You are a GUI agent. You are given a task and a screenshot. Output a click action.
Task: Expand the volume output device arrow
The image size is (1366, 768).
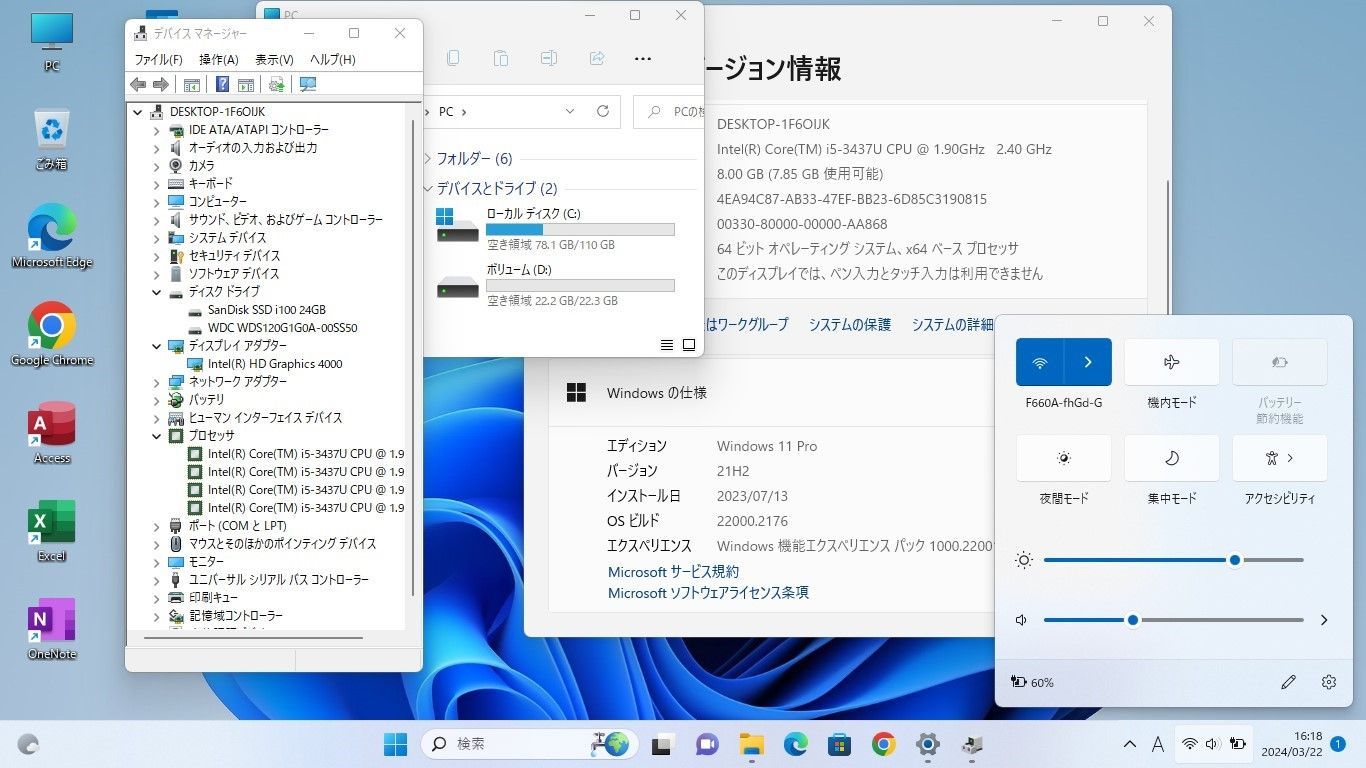[1324, 620]
